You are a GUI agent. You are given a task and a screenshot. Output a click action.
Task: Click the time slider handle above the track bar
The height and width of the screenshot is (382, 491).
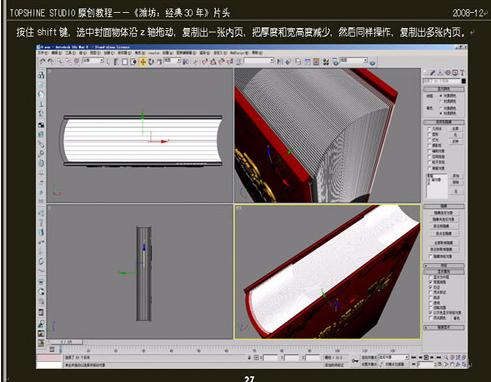coord(66,342)
